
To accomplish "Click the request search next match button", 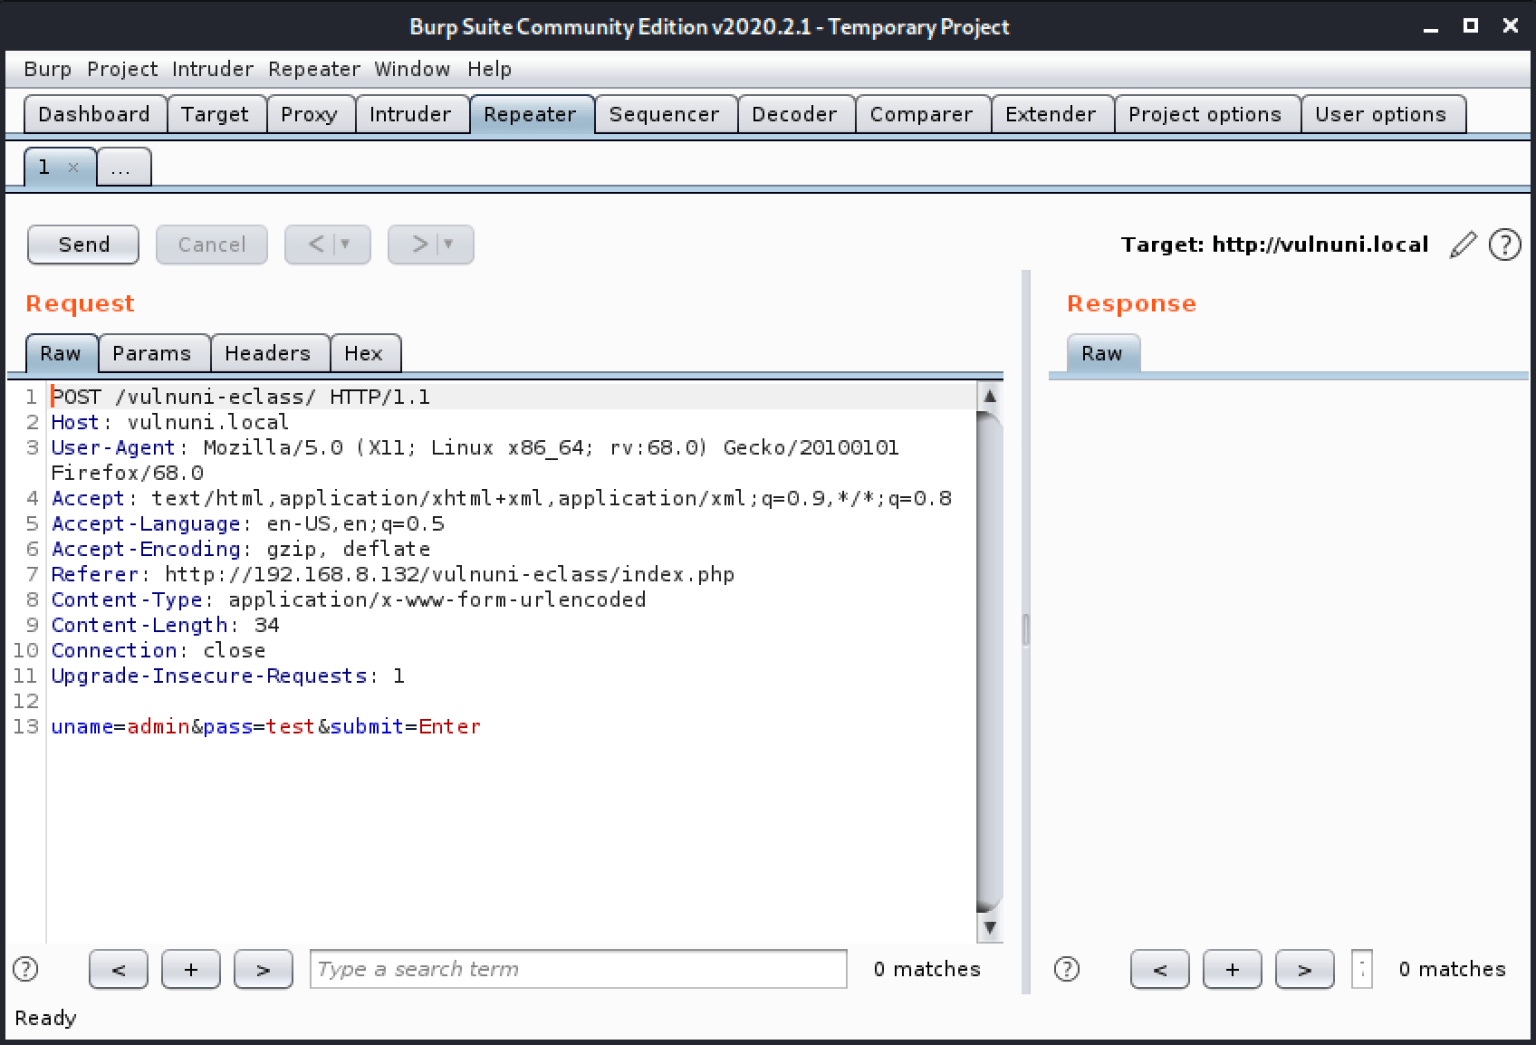I will tap(263, 969).
